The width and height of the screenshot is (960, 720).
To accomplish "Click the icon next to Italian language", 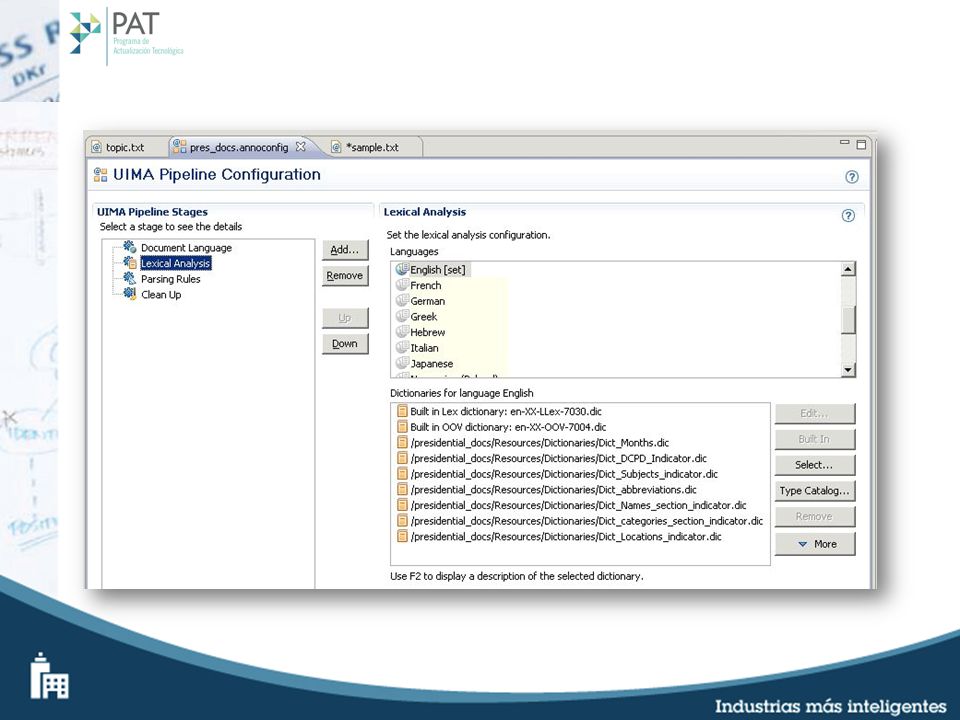I will tap(402, 347).
